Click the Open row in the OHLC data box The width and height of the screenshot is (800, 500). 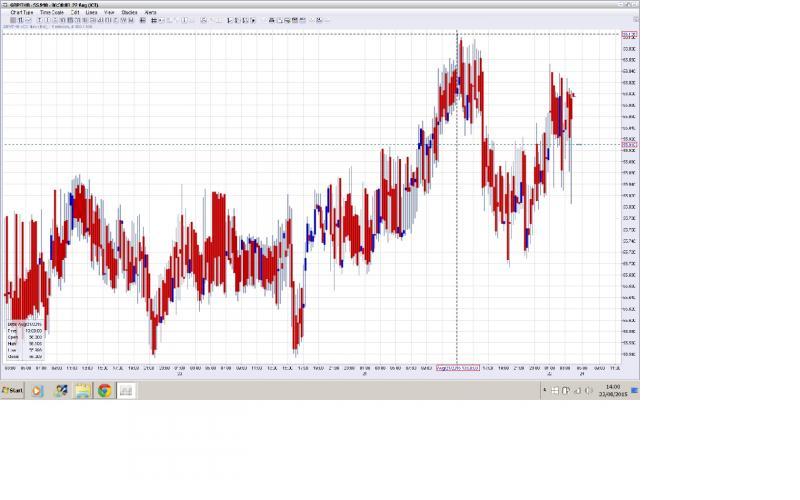24,337
